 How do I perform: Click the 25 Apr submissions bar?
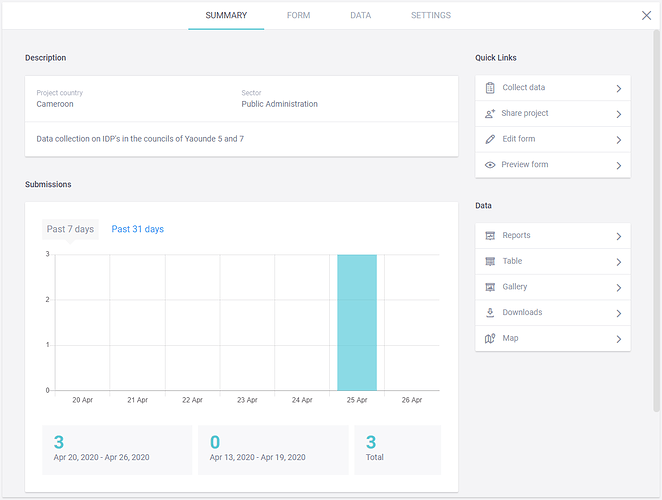pos(357,322)
